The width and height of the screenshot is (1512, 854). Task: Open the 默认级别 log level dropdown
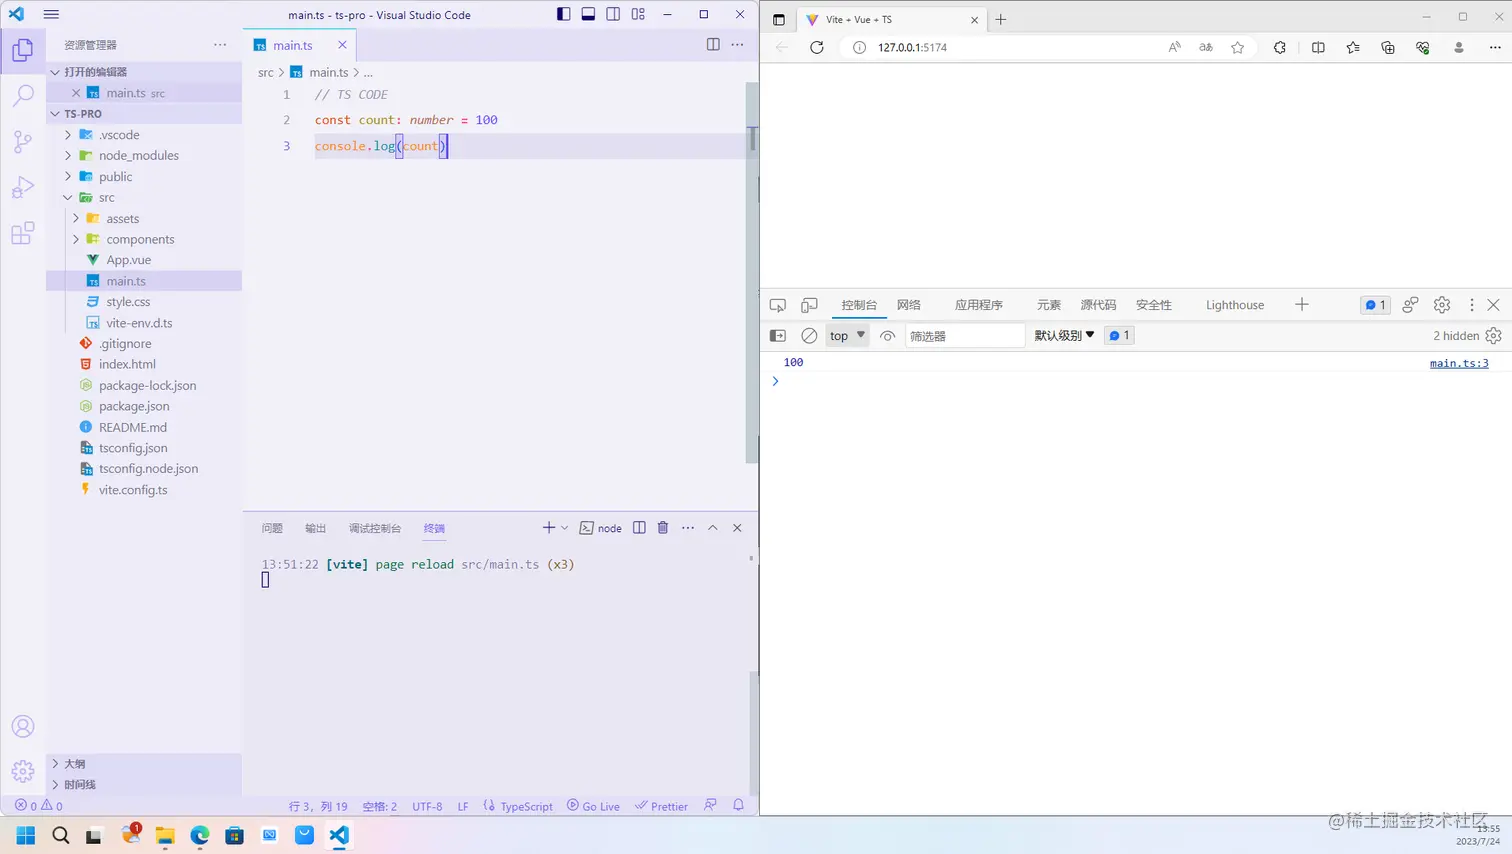(x=1064, y=336)
